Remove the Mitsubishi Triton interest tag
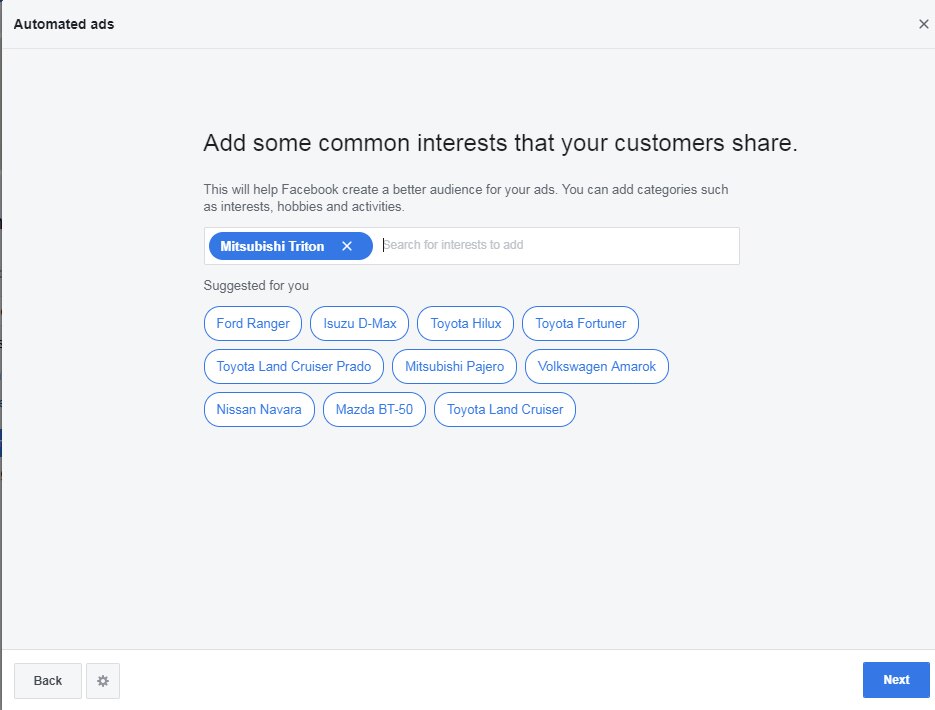Screen dimensions: 935x710 tap(348, 245)
